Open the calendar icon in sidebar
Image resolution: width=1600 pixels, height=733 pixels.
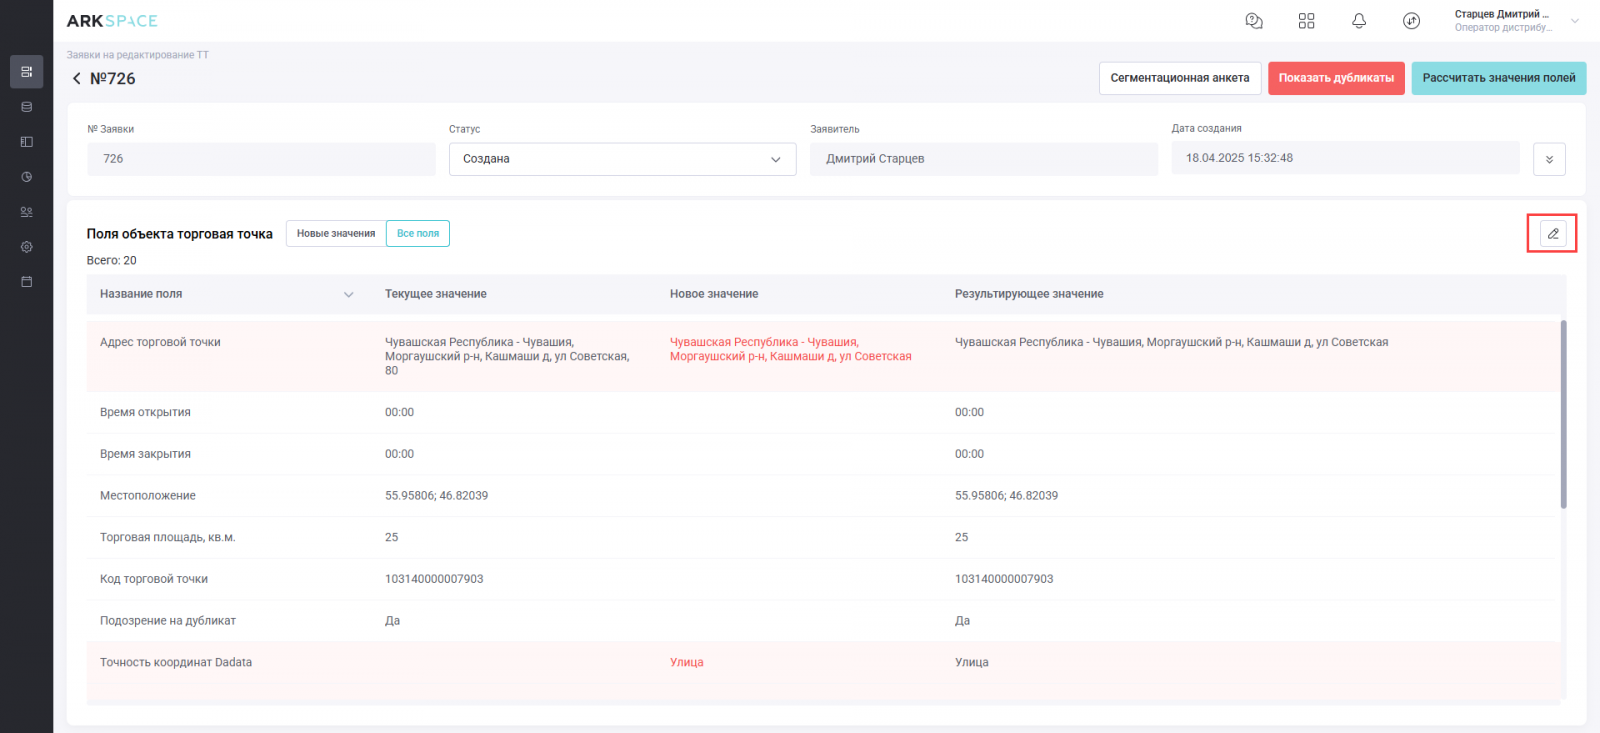(27, 282)
